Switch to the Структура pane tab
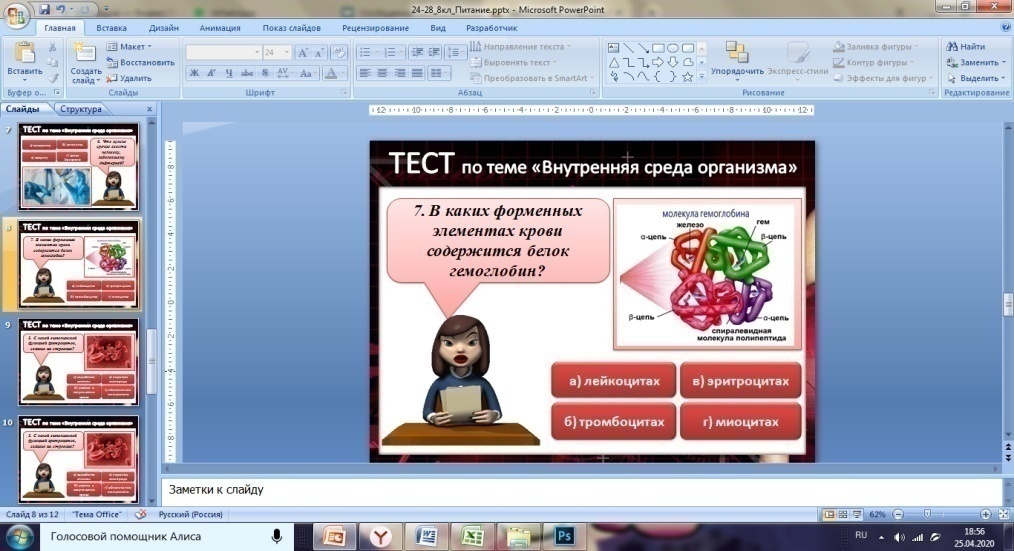This screenshot has width=1014, height=551. click(x=81, y=109)
